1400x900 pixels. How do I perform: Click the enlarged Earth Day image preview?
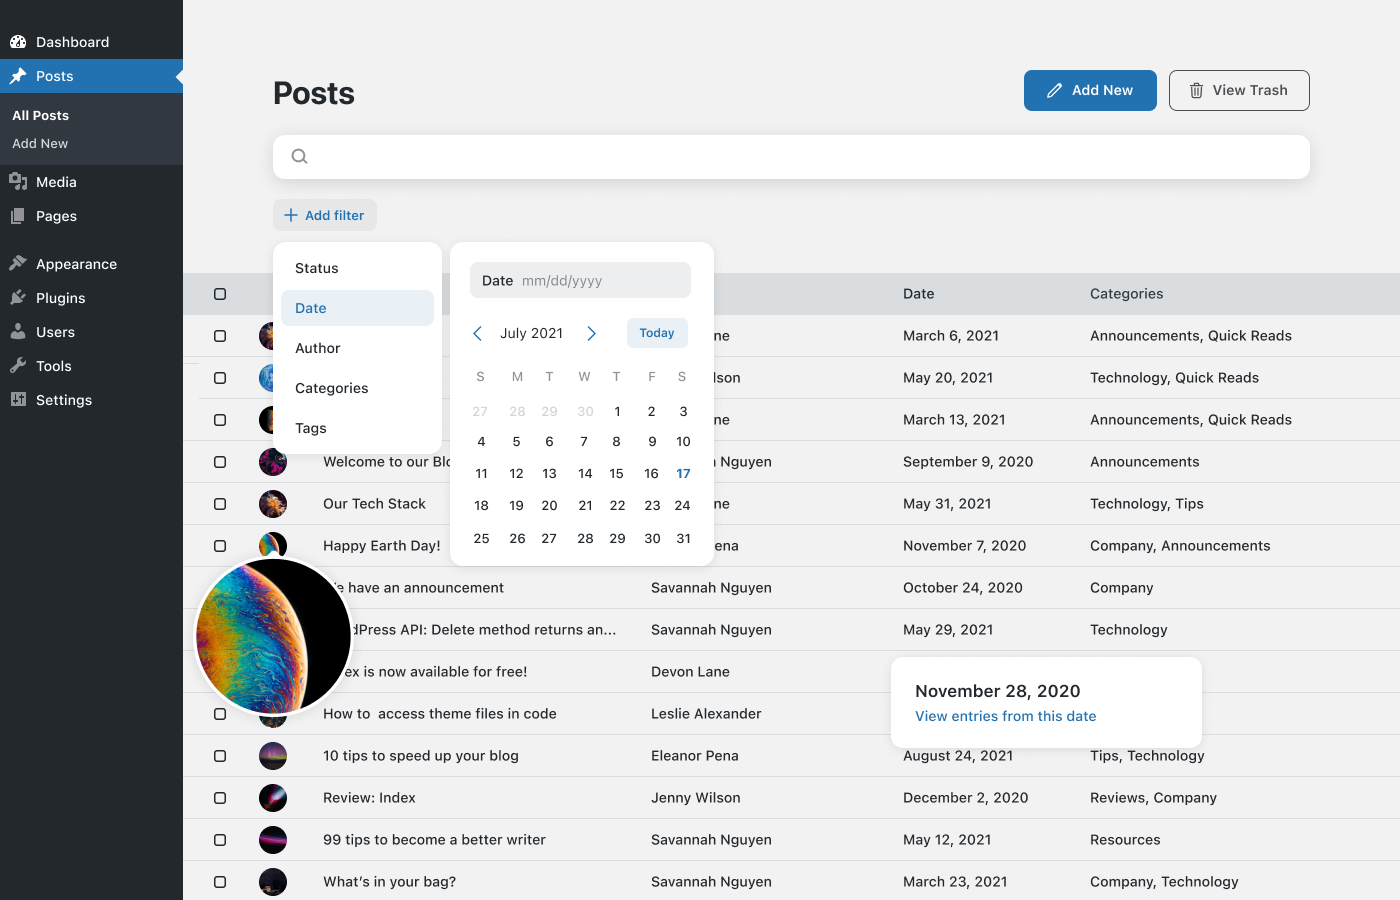273,636
